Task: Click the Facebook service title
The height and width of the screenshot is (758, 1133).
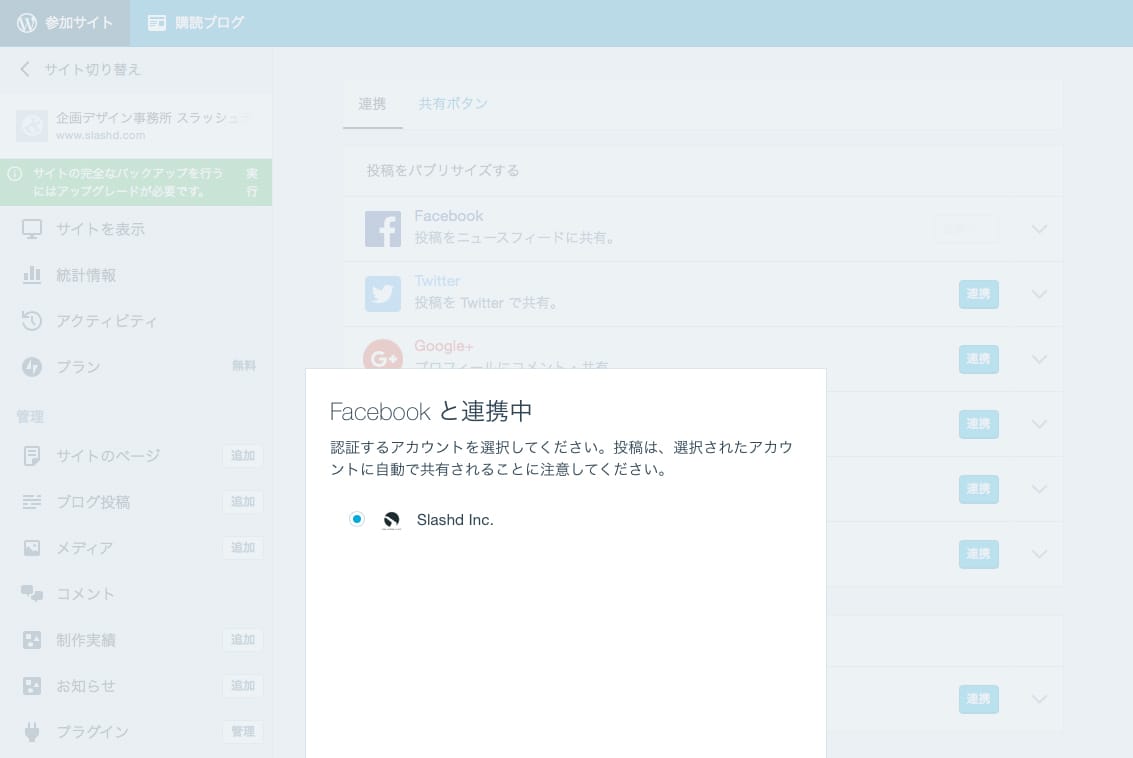Action: point(449,216)
